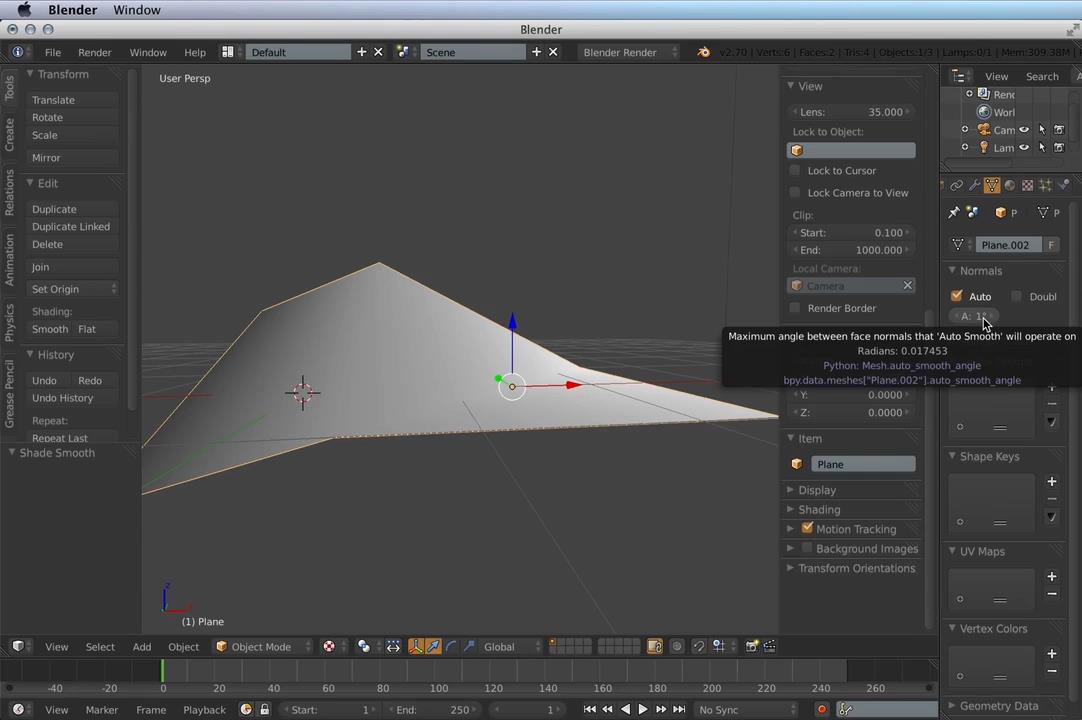Click the Flat shading button

[x=95, y=329]
